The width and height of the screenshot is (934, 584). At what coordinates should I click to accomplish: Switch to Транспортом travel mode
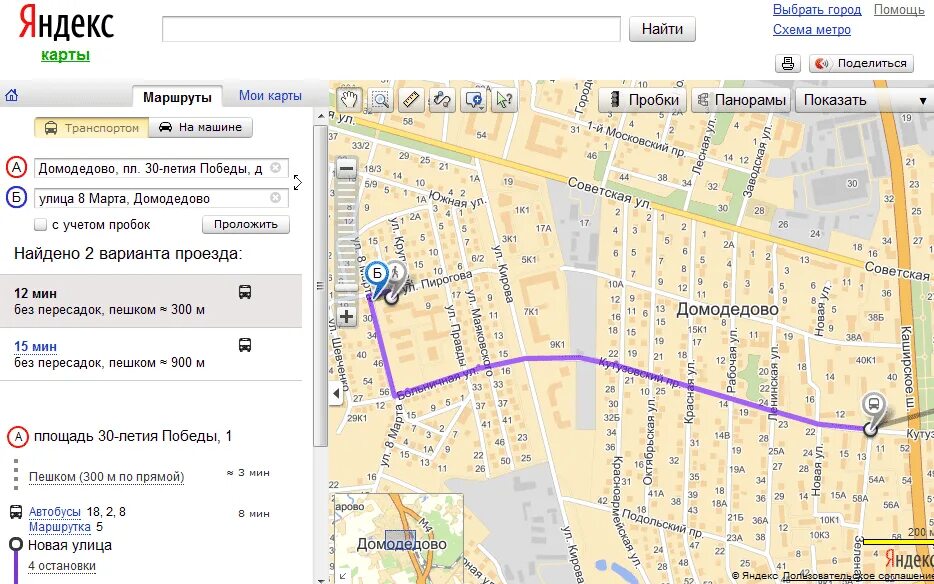click(x=91, y=128)
